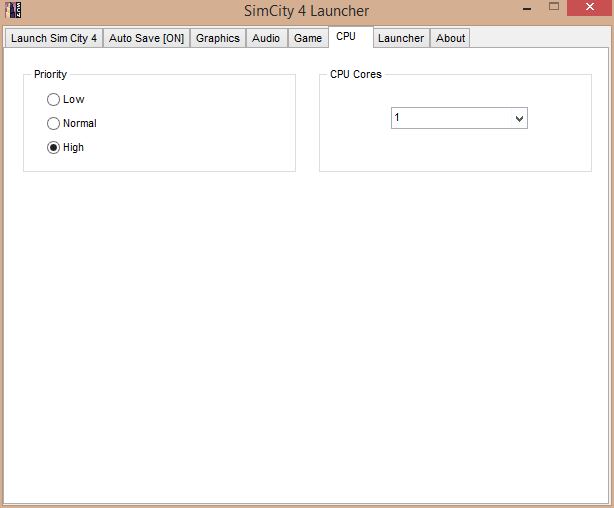This screenshot has width=614, height=508.
Task: Click the SimCity 4 Launcher app icon
Action: [x=13, y=10]
